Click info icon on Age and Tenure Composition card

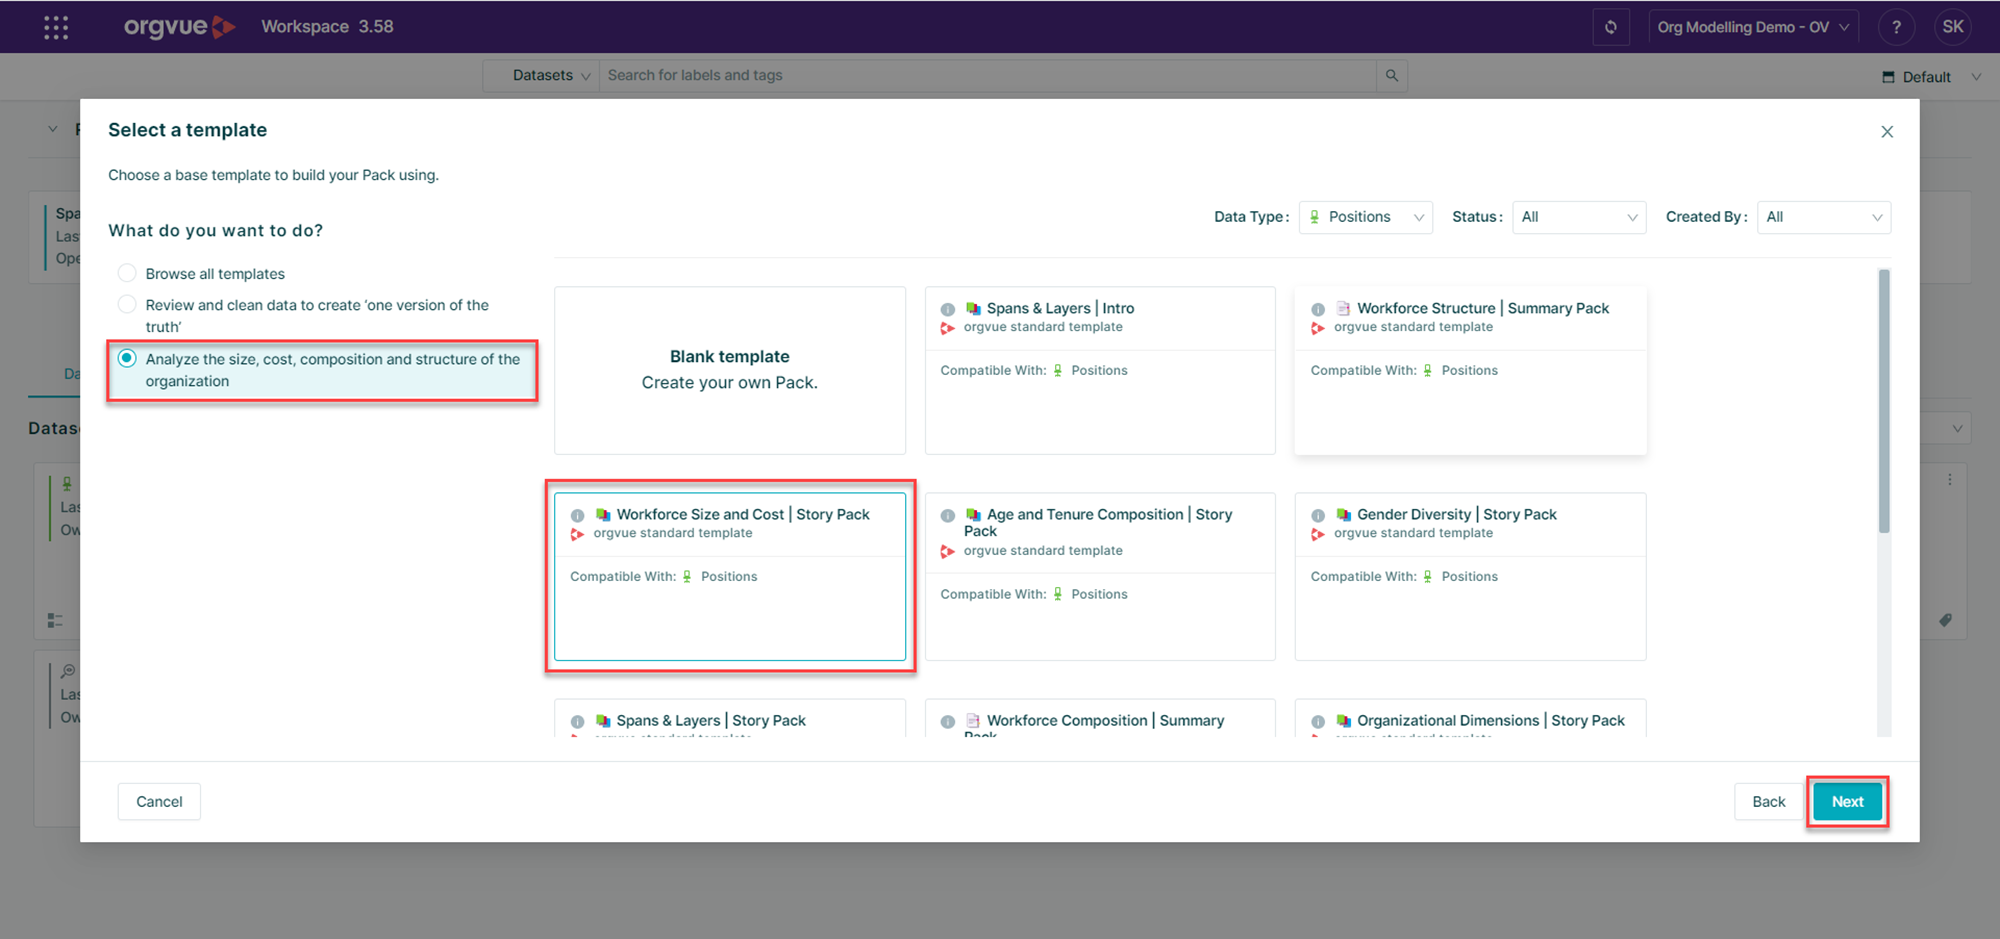click(x=948, y=515)
